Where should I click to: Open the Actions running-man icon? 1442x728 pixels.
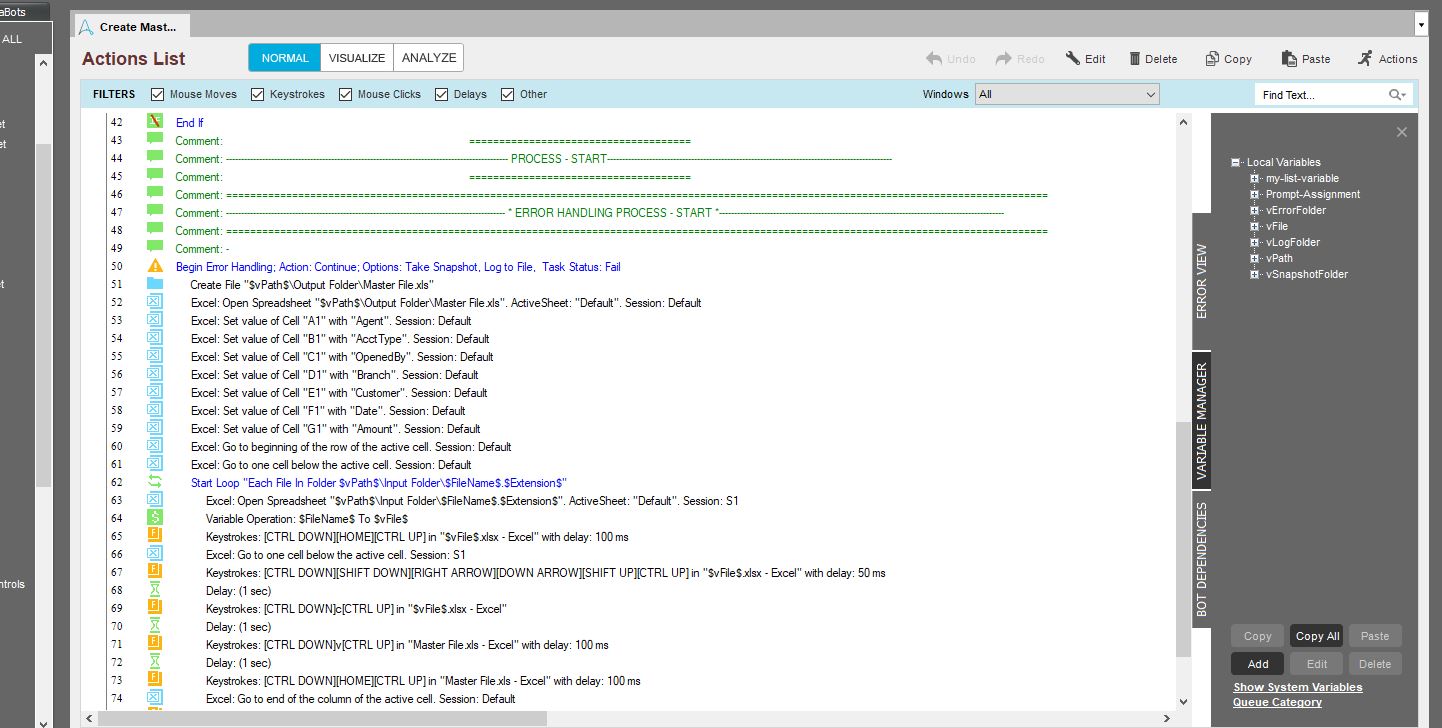[x=1365, y=59]
